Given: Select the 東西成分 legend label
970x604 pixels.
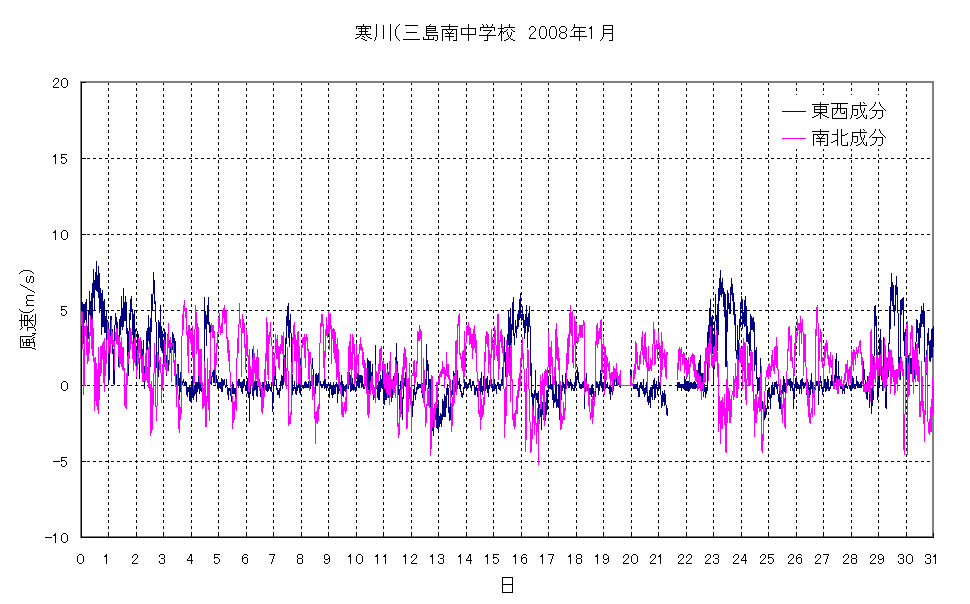Looking at the screenshot, I should point(849,111).
